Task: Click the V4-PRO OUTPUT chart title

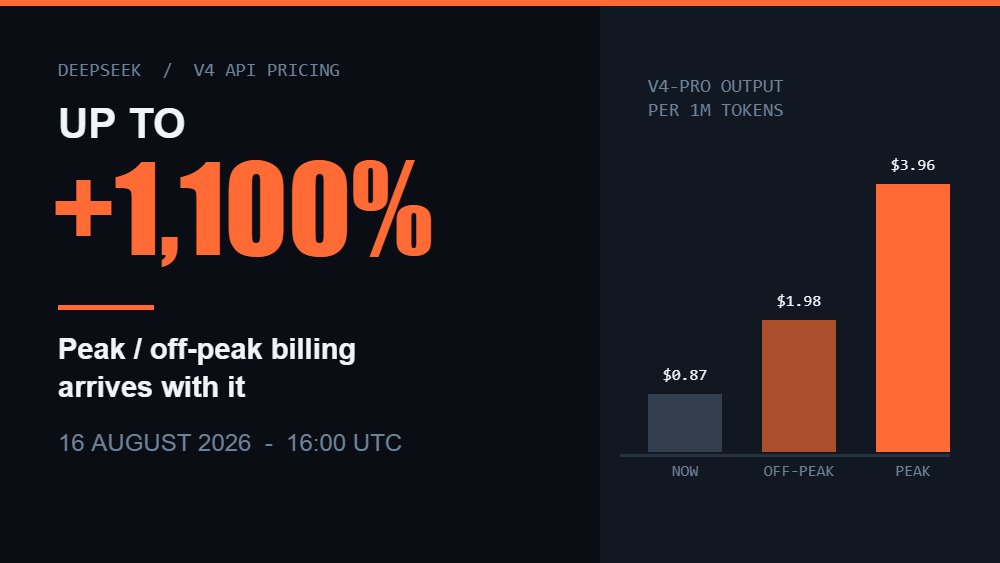Action: point(716,86)
